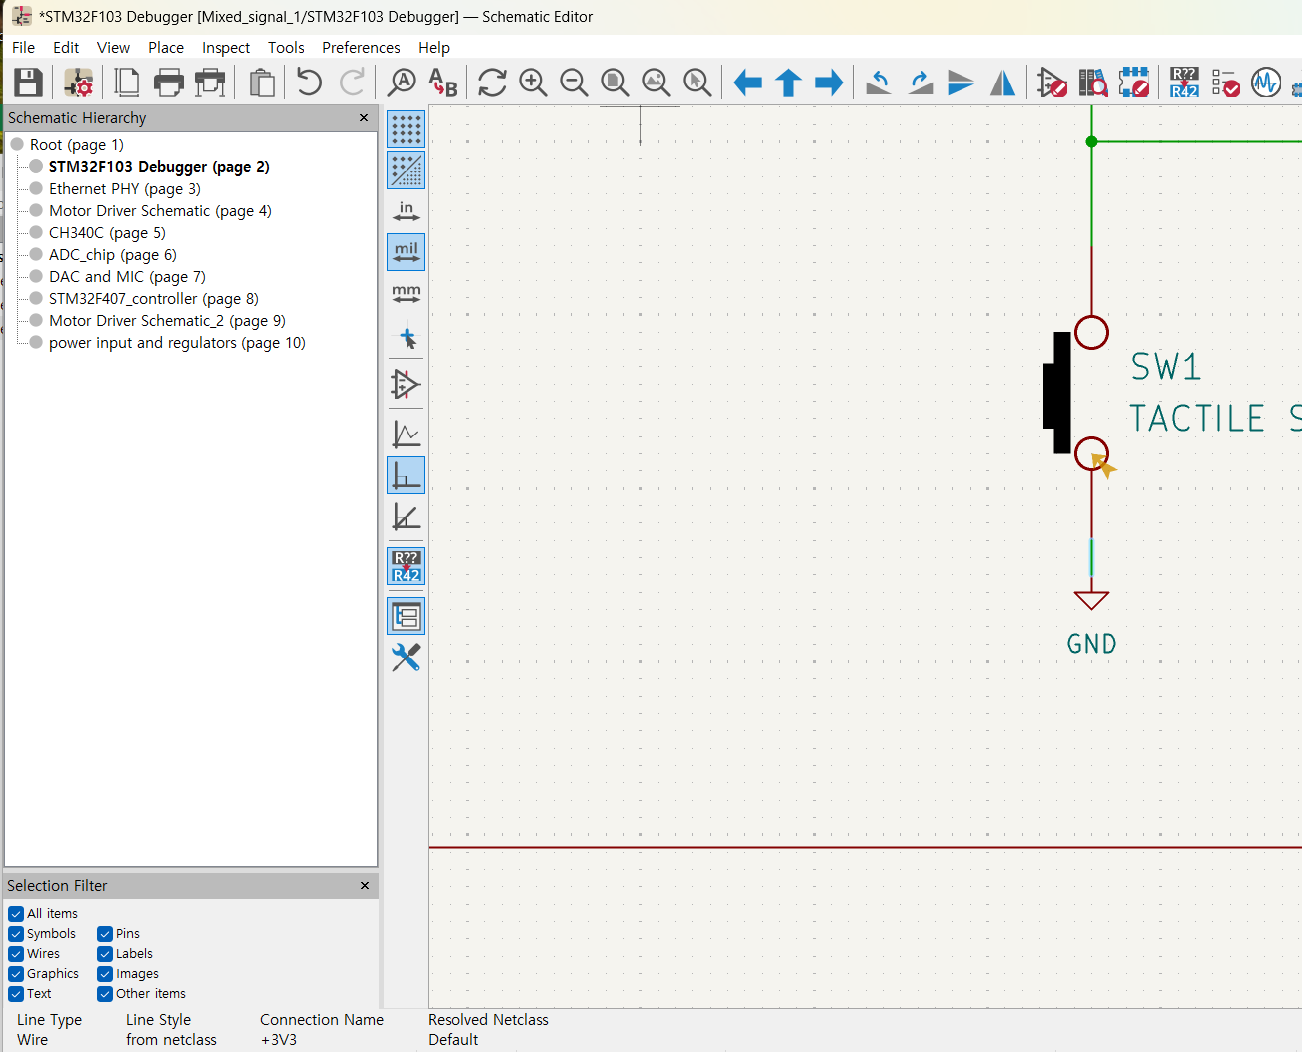Screen dimensions: 1302x1052
Task: Toggle full-window crosshair cursor
Action: click(406, 337)
